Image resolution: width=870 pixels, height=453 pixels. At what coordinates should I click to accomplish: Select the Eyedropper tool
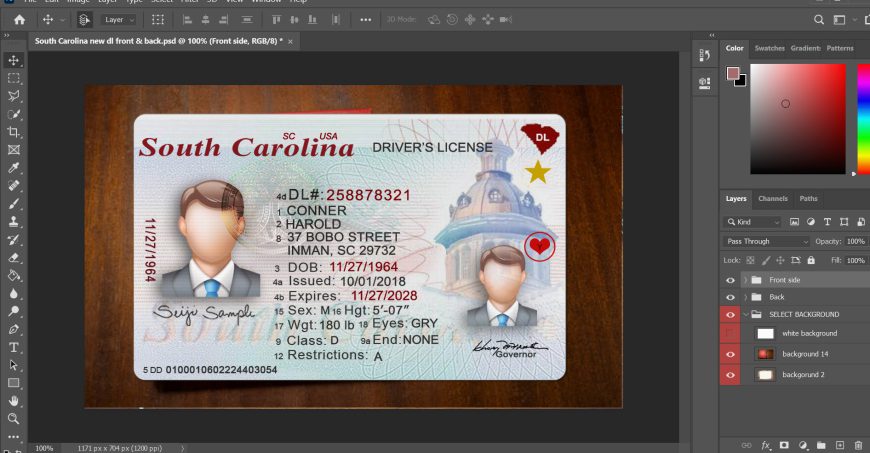(13, 168)
